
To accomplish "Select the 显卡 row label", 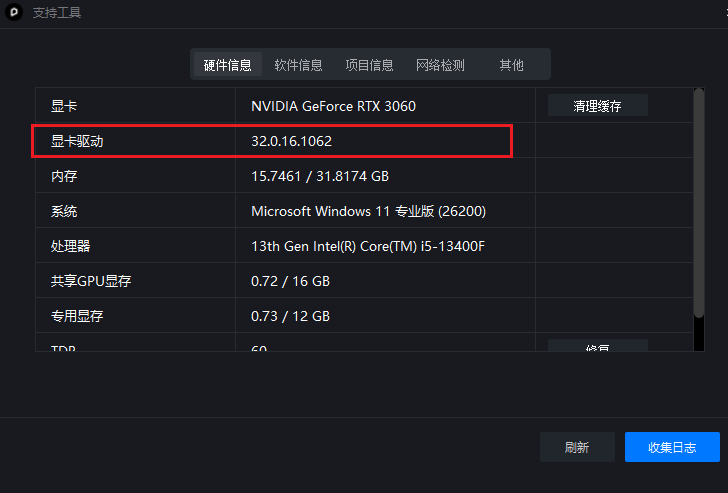I will (x=64, y=106).
